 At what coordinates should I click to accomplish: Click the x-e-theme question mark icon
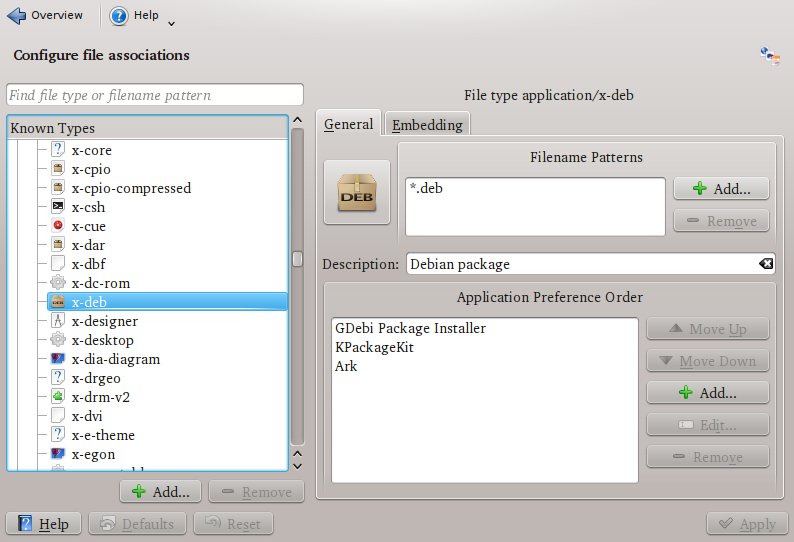[58, 435]
